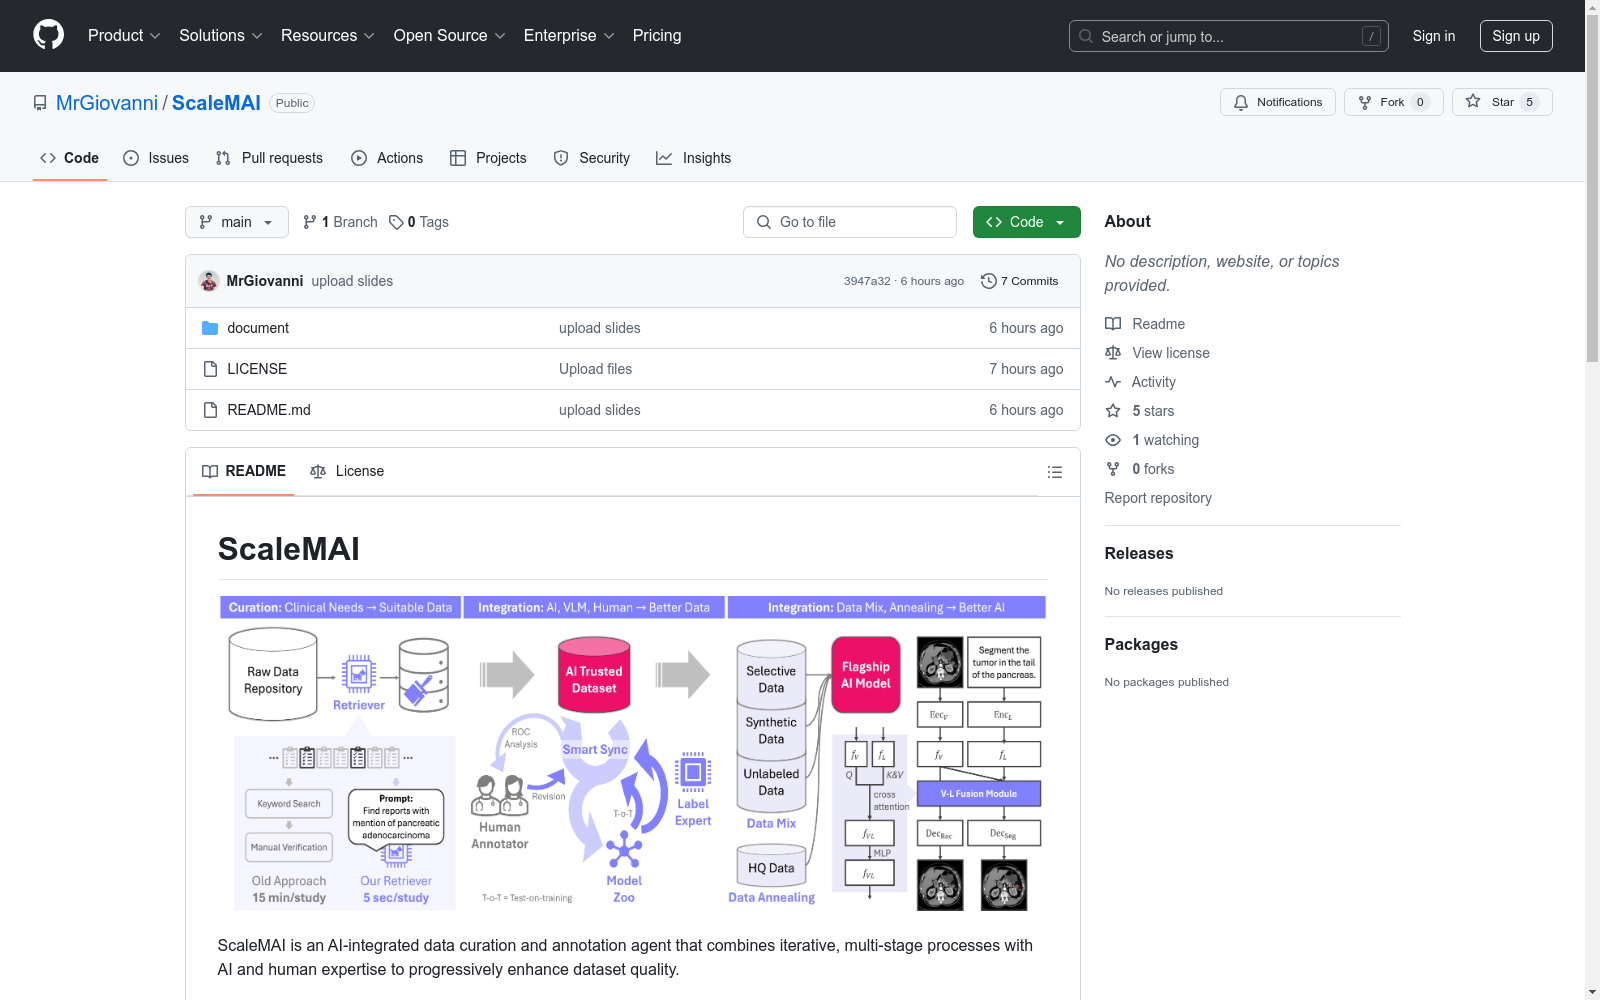Click the Packages heading link
Screen dimensions: 1600x1000
pyautogui.click(x=1141, y=644)
